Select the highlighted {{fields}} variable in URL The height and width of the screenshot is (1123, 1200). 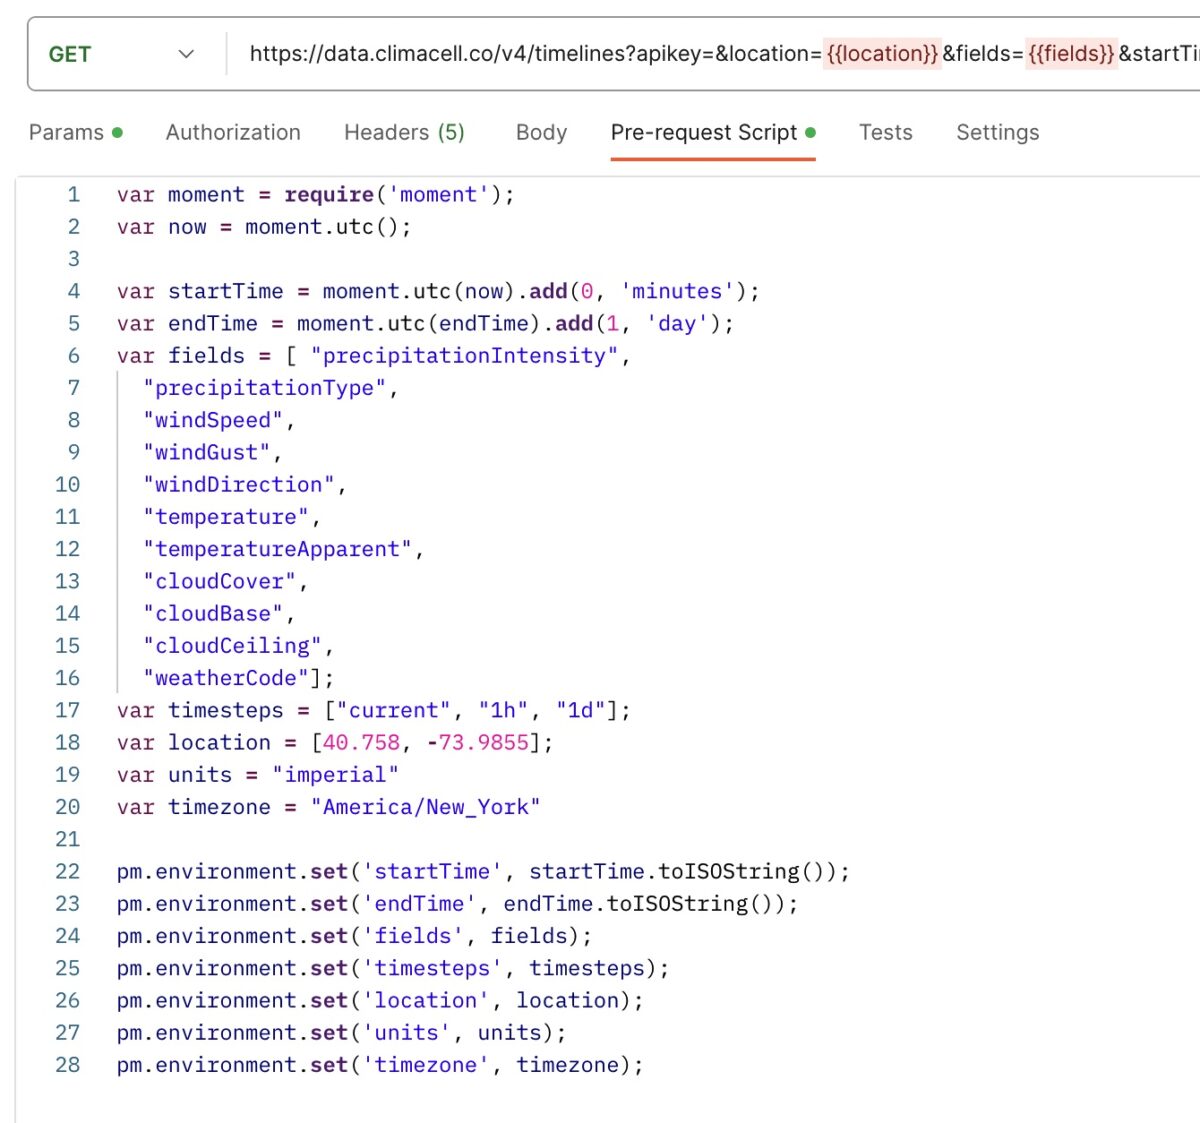pyautogui.click(x=1070, y=54)
